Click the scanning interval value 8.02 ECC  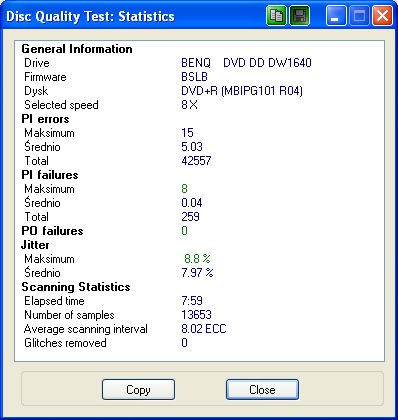click(204, 329)
